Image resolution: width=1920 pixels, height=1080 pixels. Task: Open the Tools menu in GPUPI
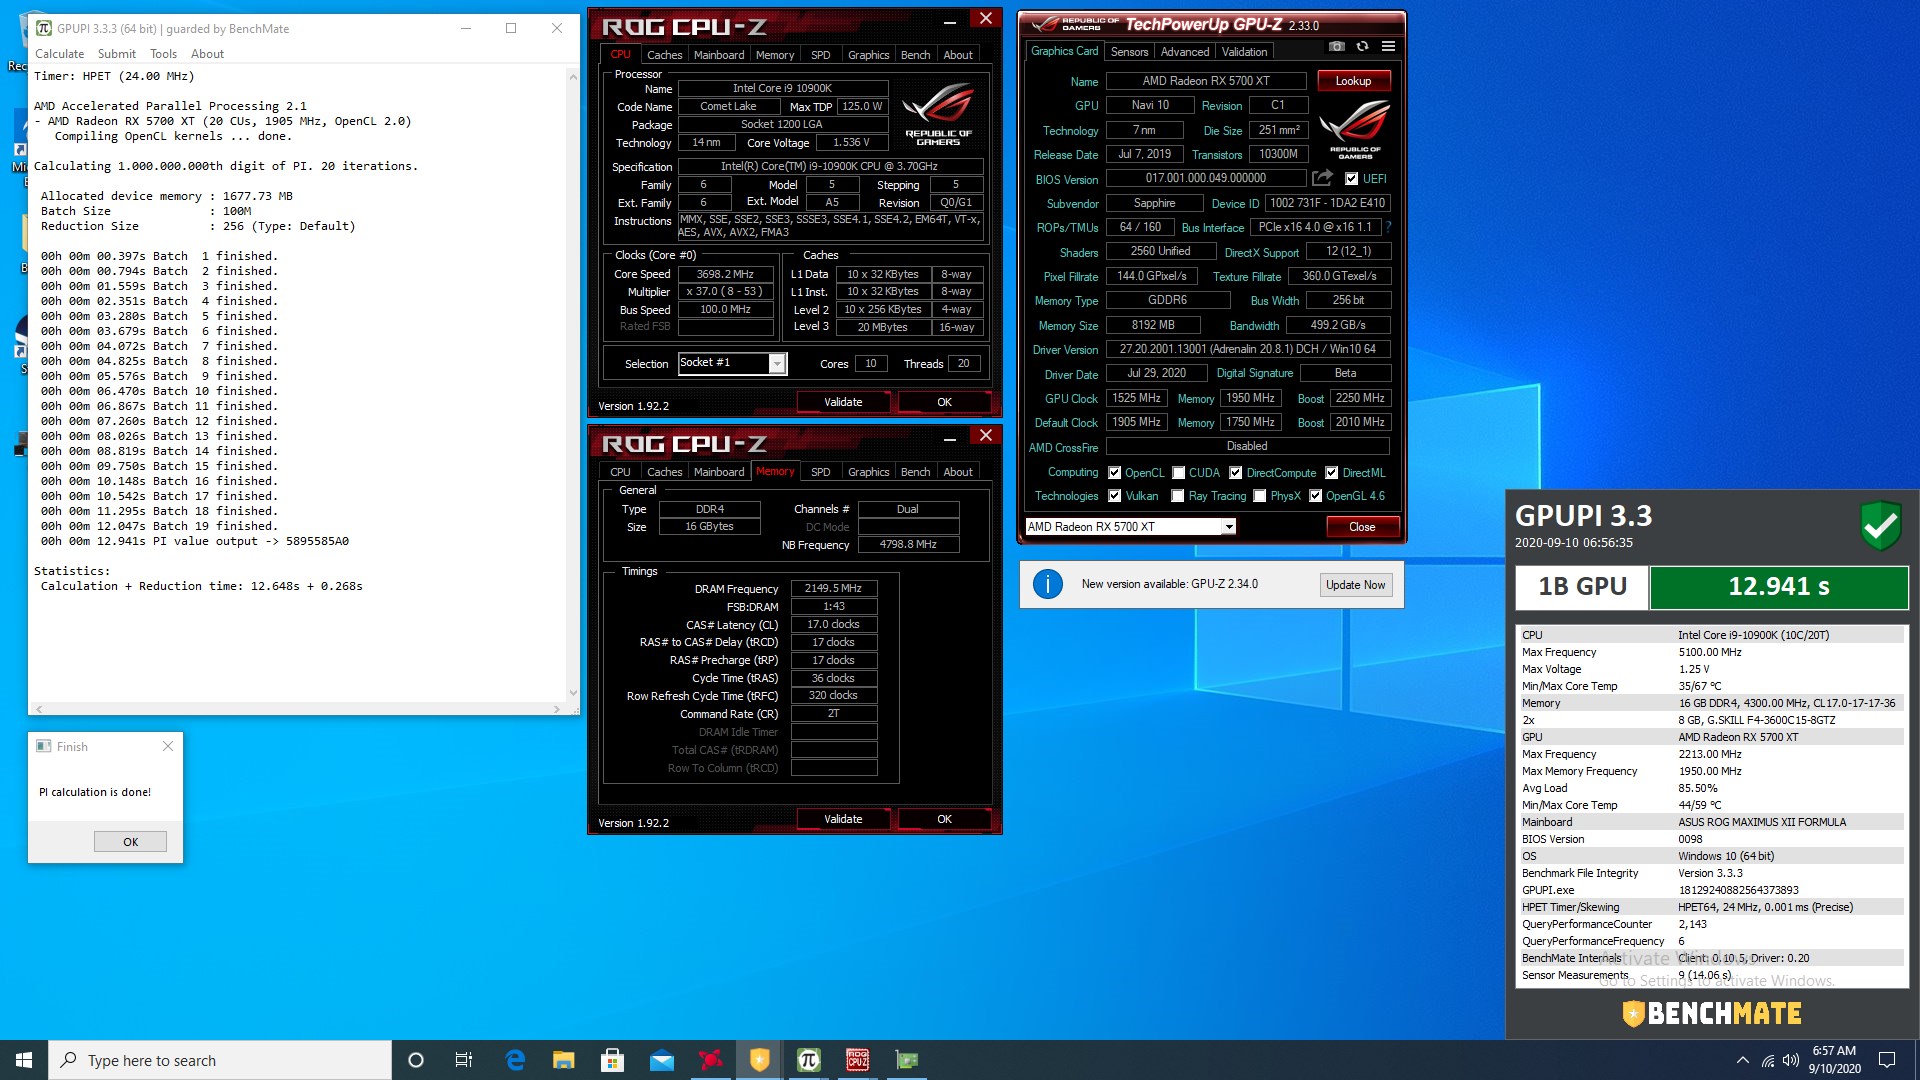[163, 54]
